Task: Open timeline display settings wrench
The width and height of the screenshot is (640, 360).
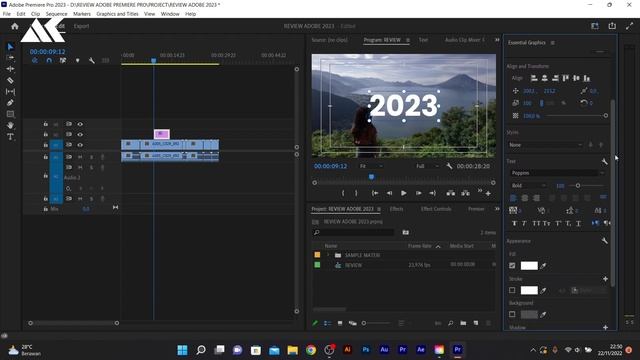Action: click(x=92, y=60)
